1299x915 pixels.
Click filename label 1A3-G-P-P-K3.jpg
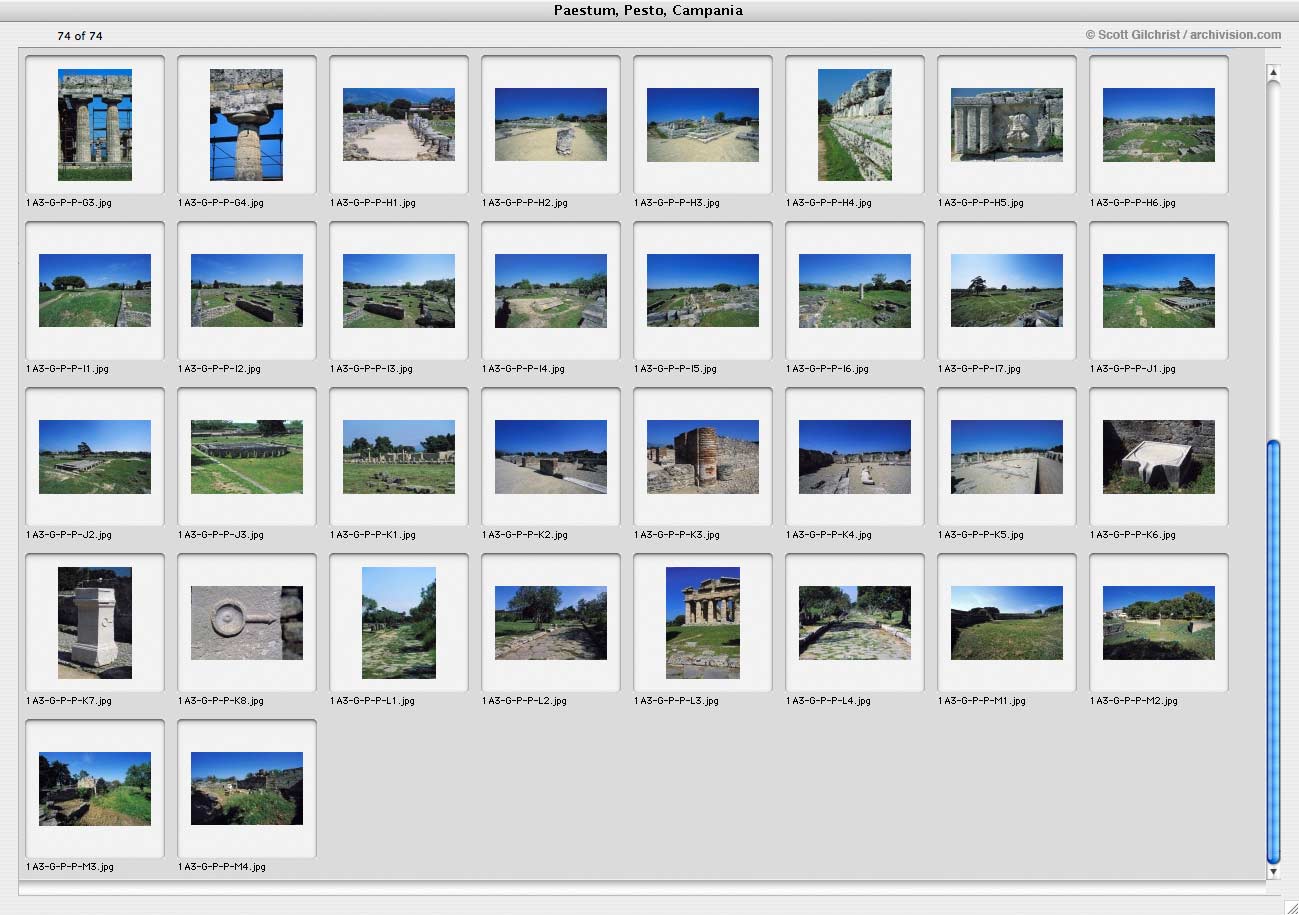(677, 535)
